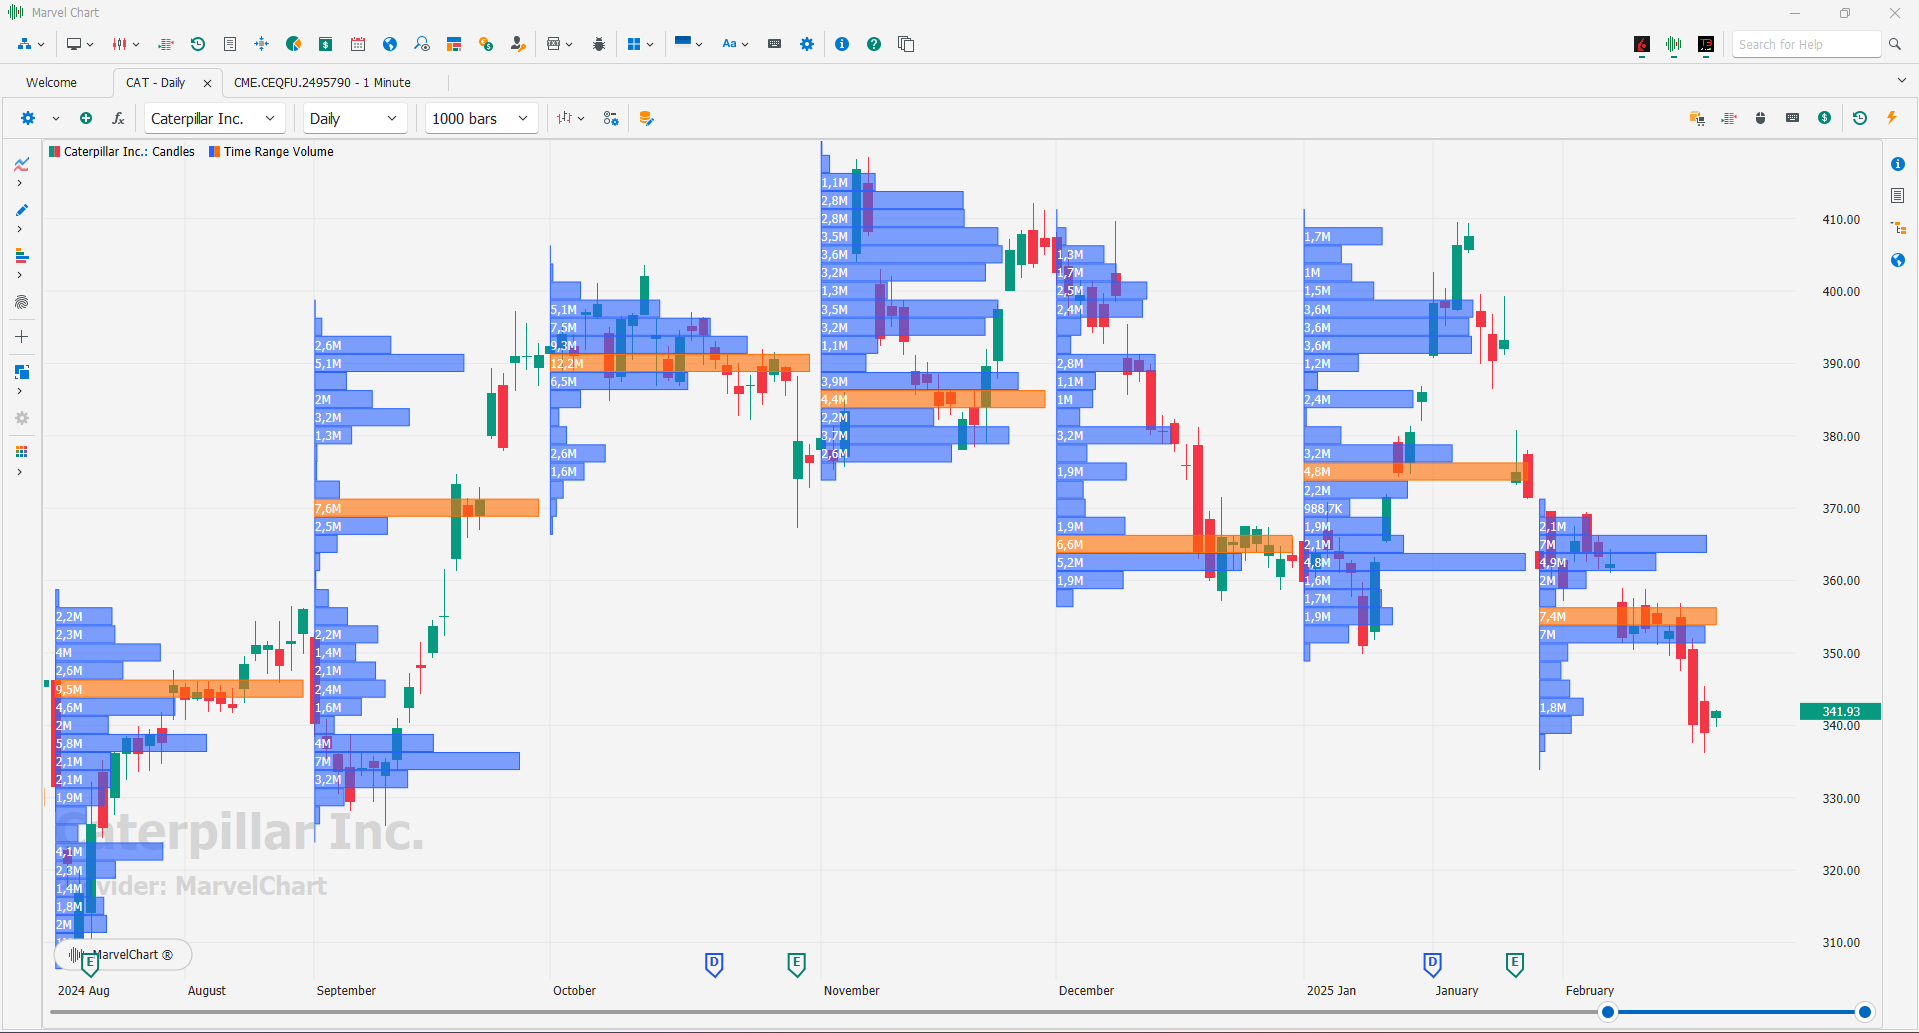Click the green dollar circle icon in chart toolbar
The width and height of the screenshot is (1919, 1033).
(x=1825, y=118)
